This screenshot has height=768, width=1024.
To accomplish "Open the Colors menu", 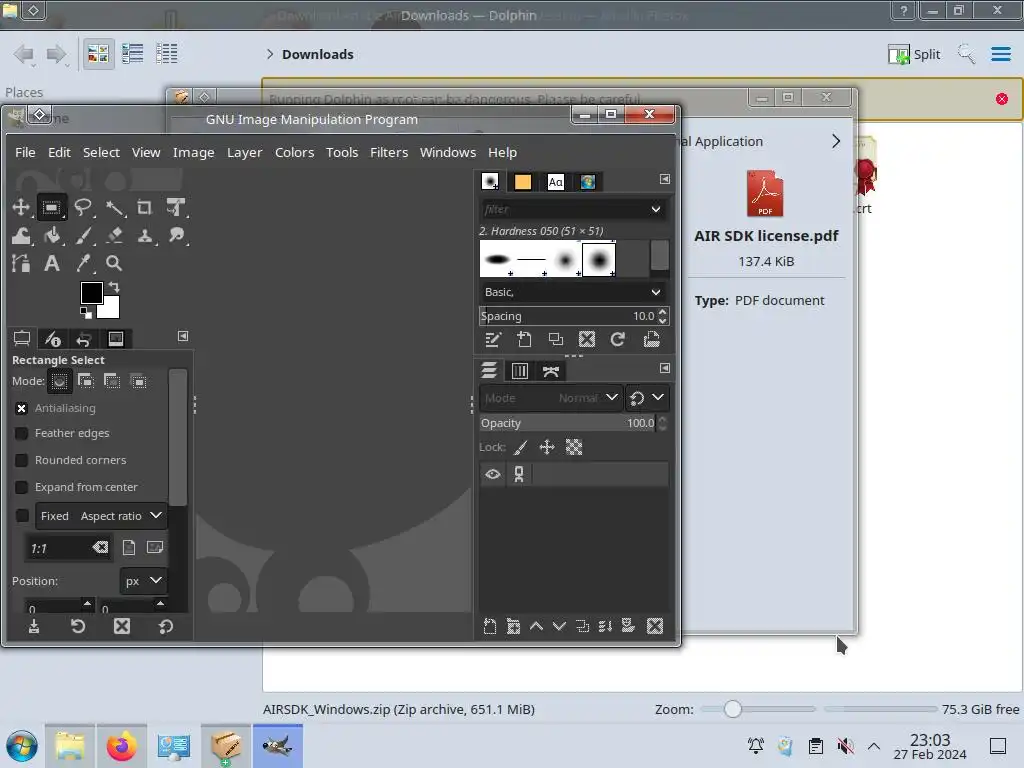I will click(295, 152).
